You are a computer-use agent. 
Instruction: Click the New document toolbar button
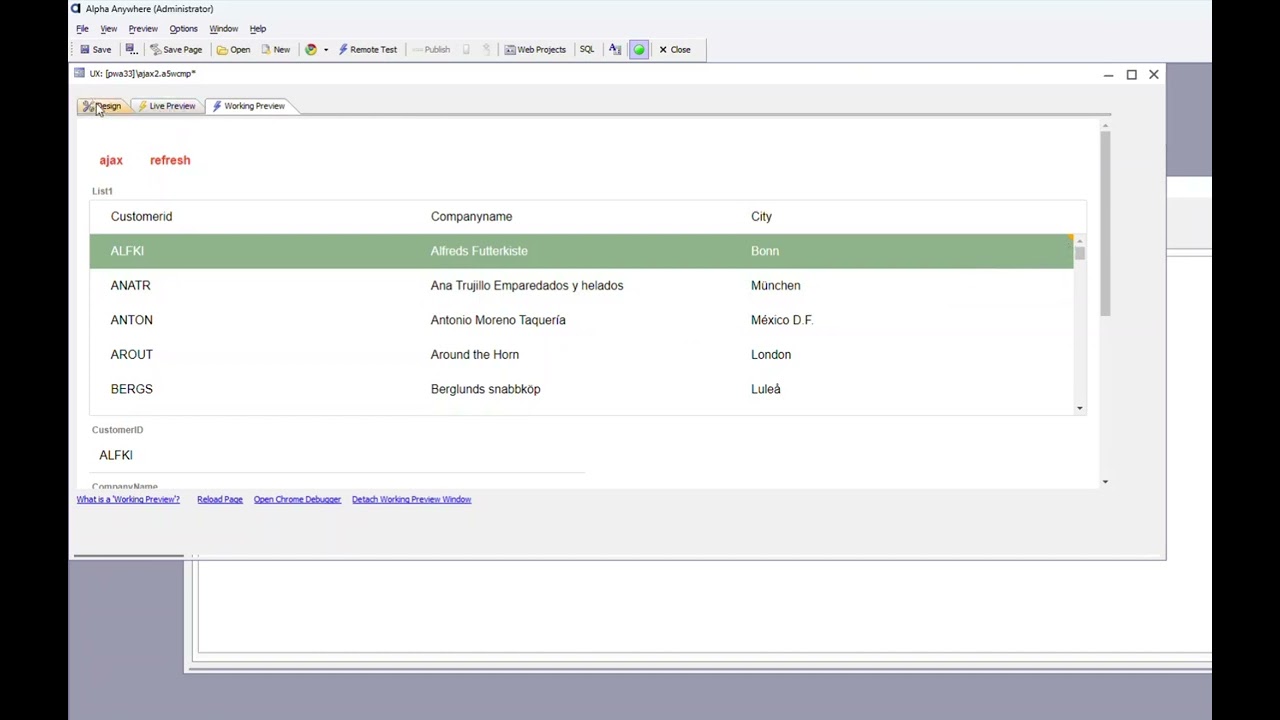[275, 49]
